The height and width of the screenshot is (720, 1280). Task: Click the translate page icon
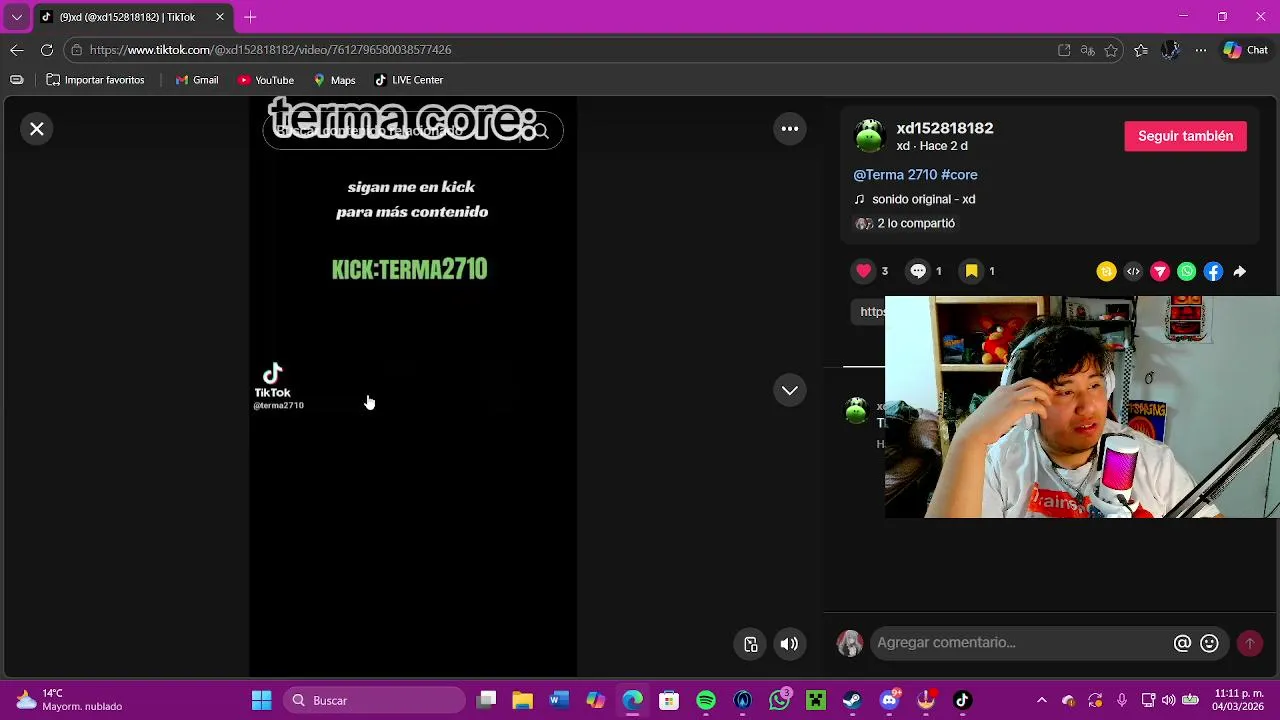[x=1088, y=50]
